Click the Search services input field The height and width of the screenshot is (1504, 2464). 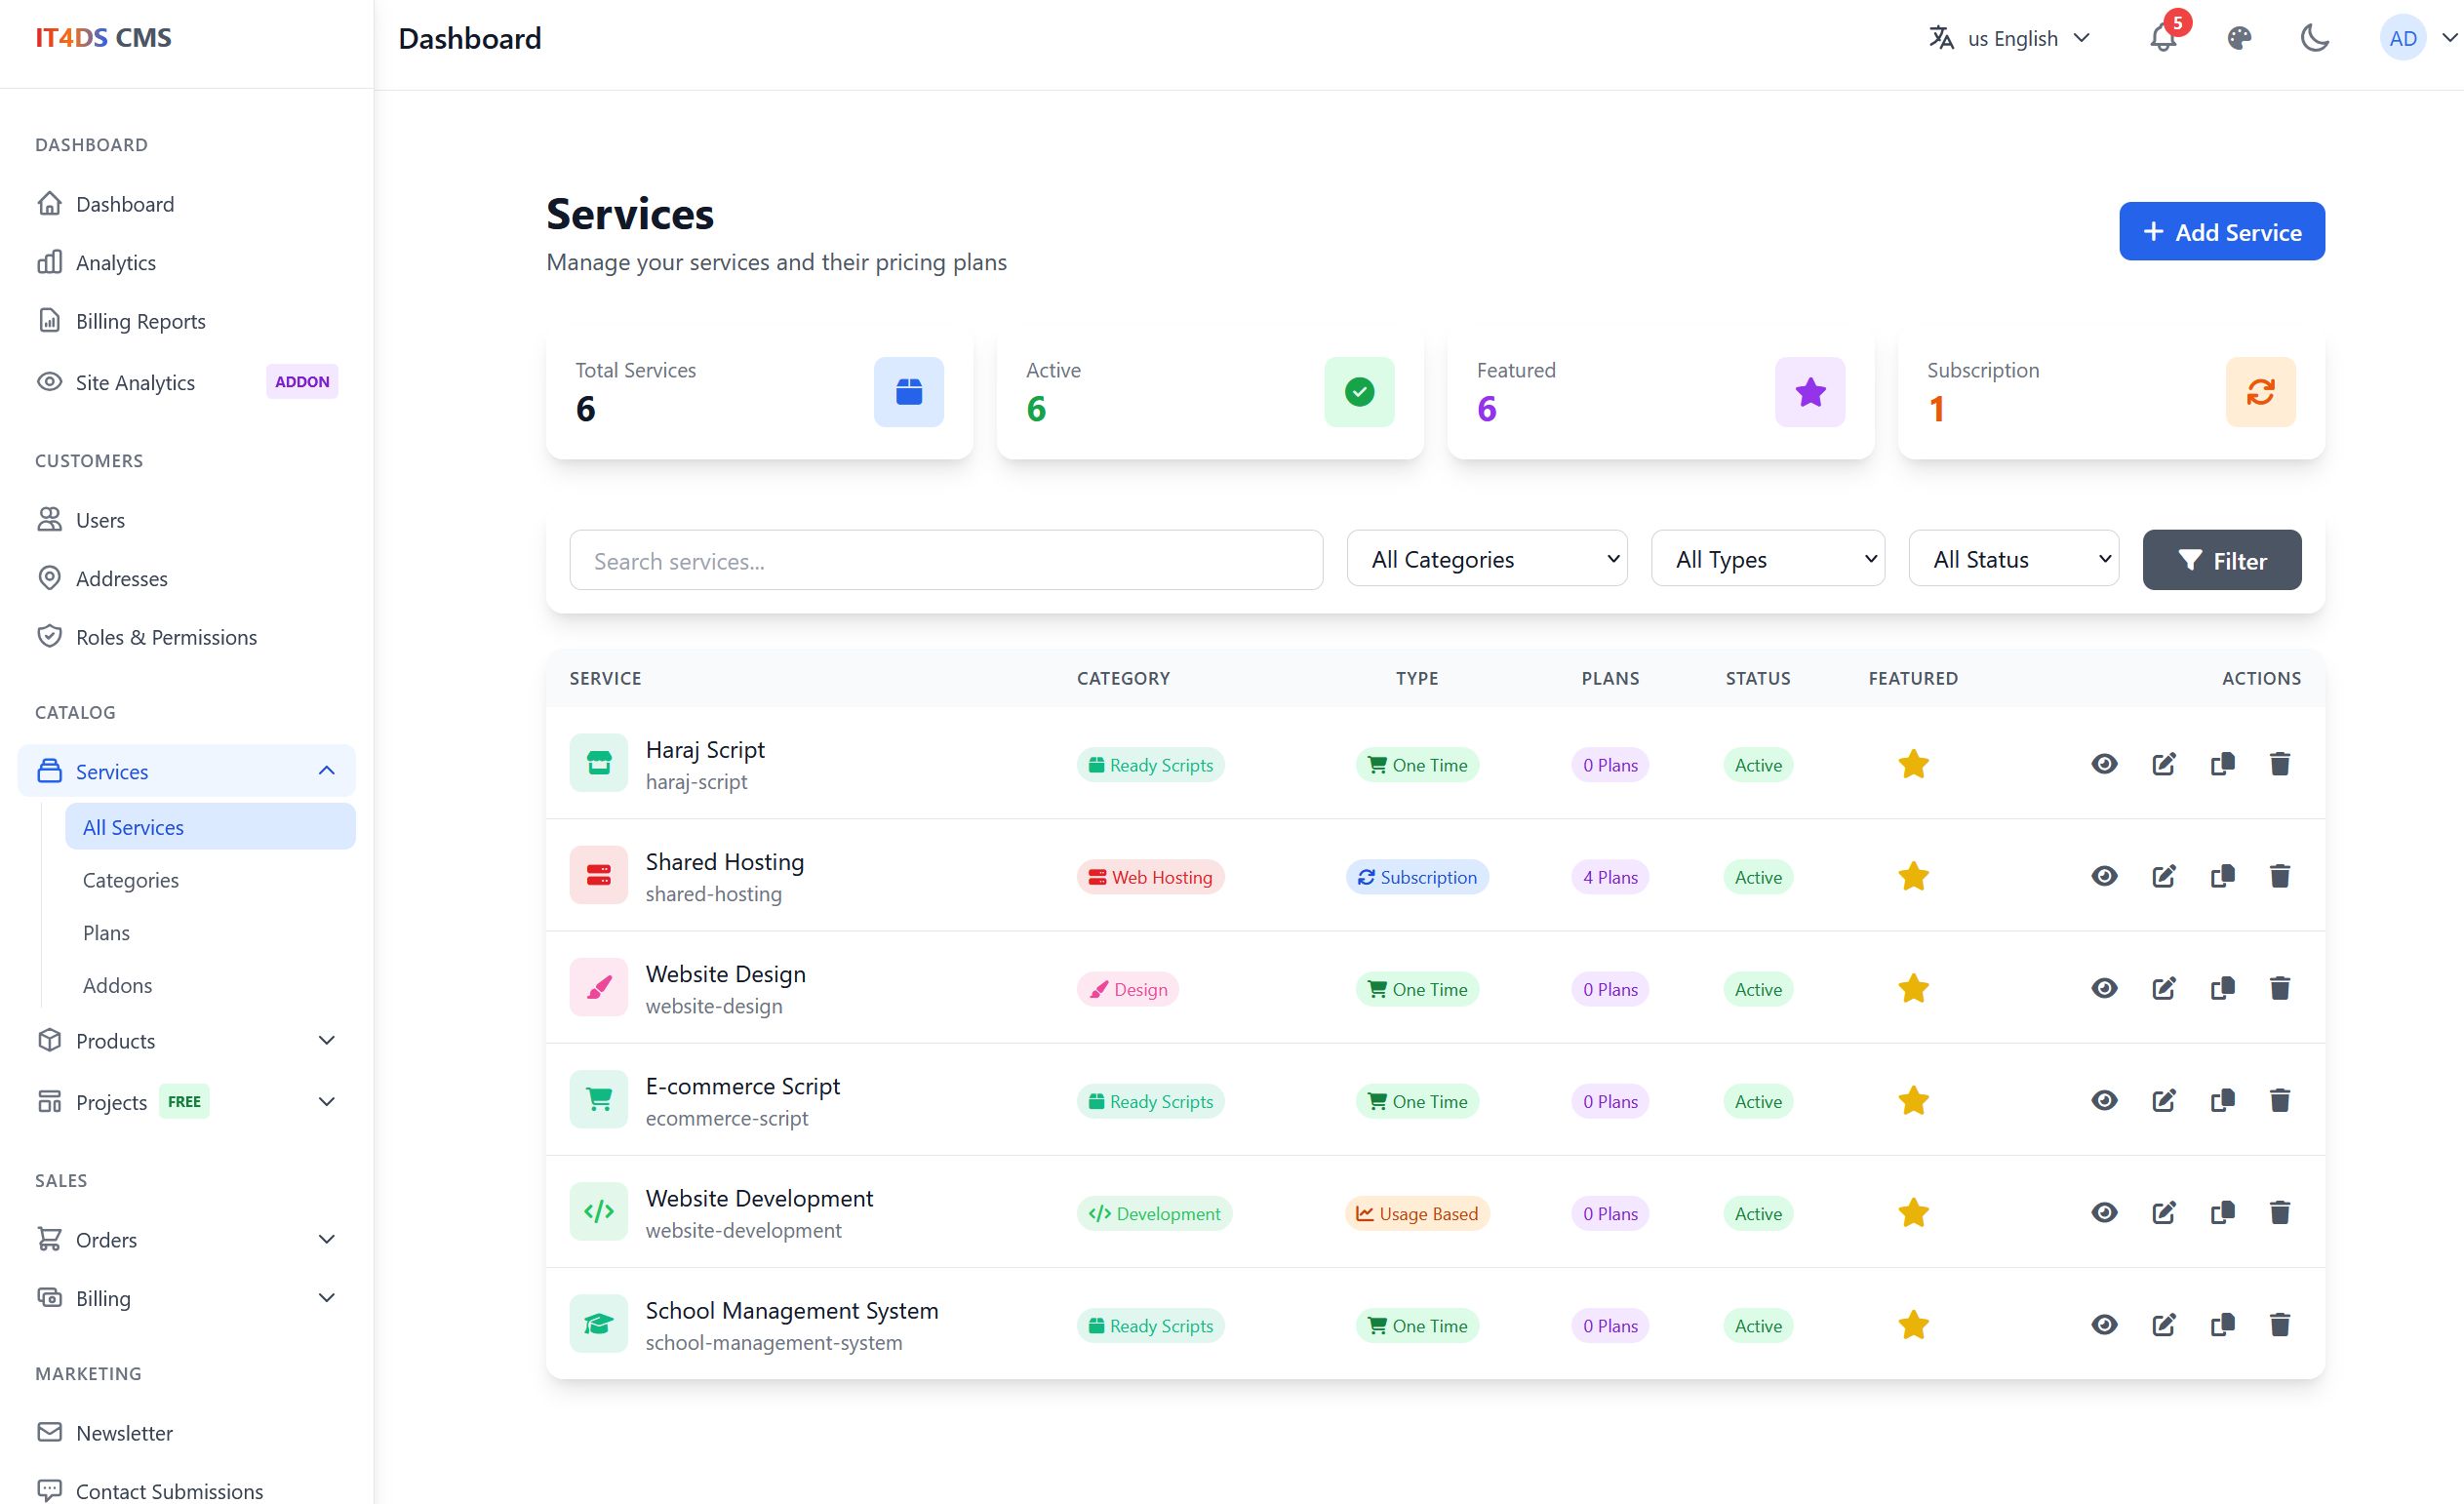click(x=945, y=561)
